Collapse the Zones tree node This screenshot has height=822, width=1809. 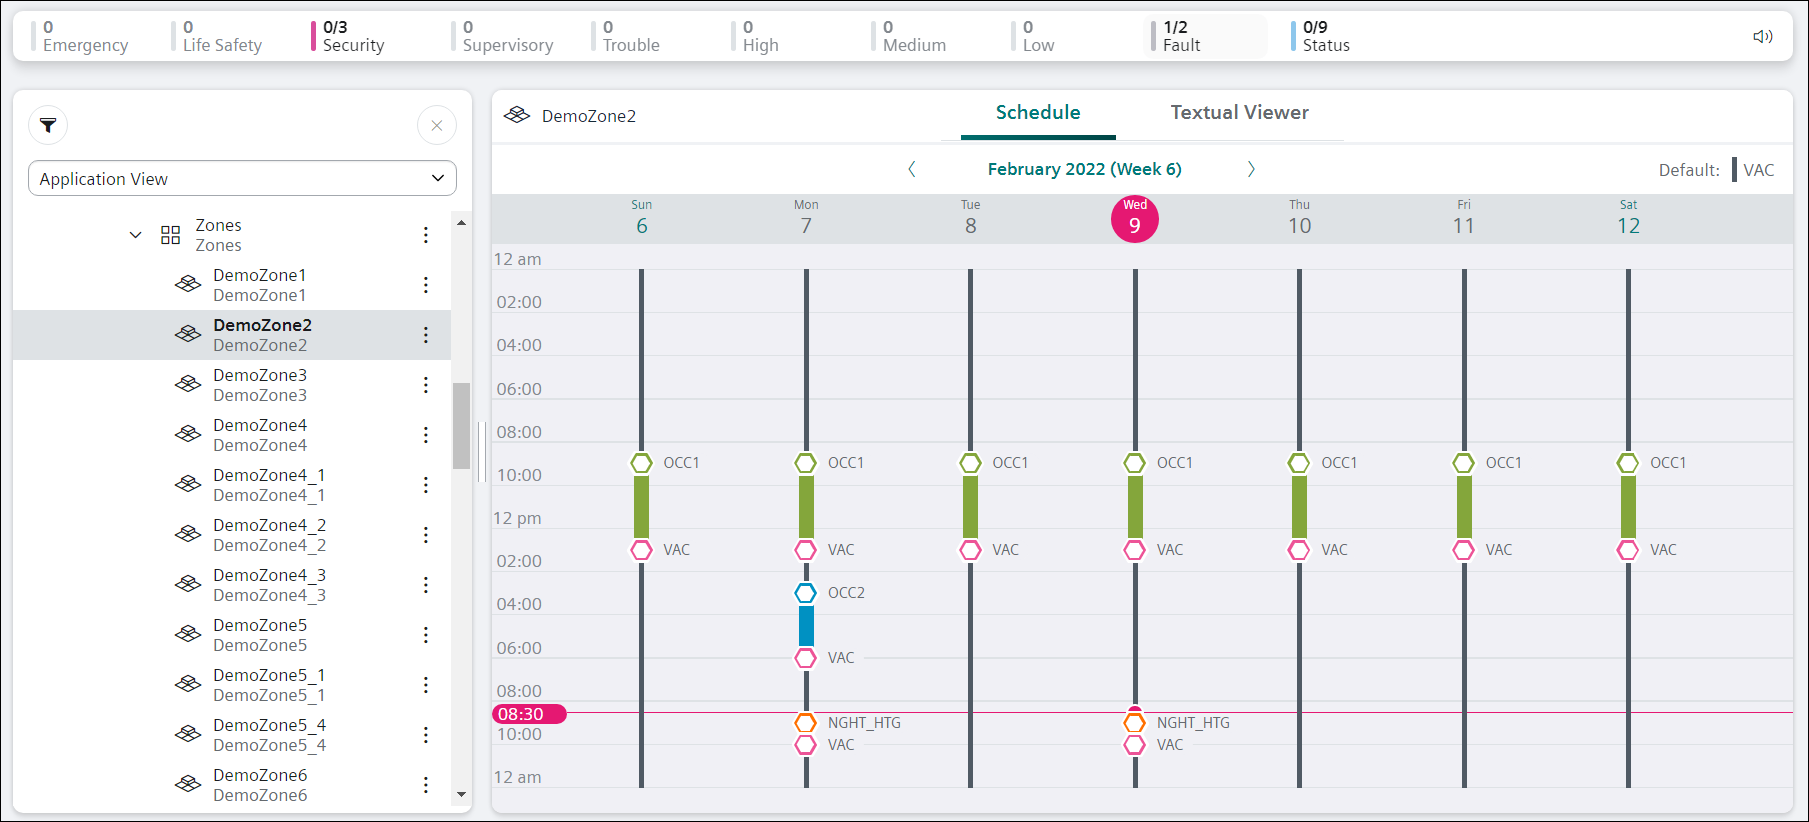136,235
